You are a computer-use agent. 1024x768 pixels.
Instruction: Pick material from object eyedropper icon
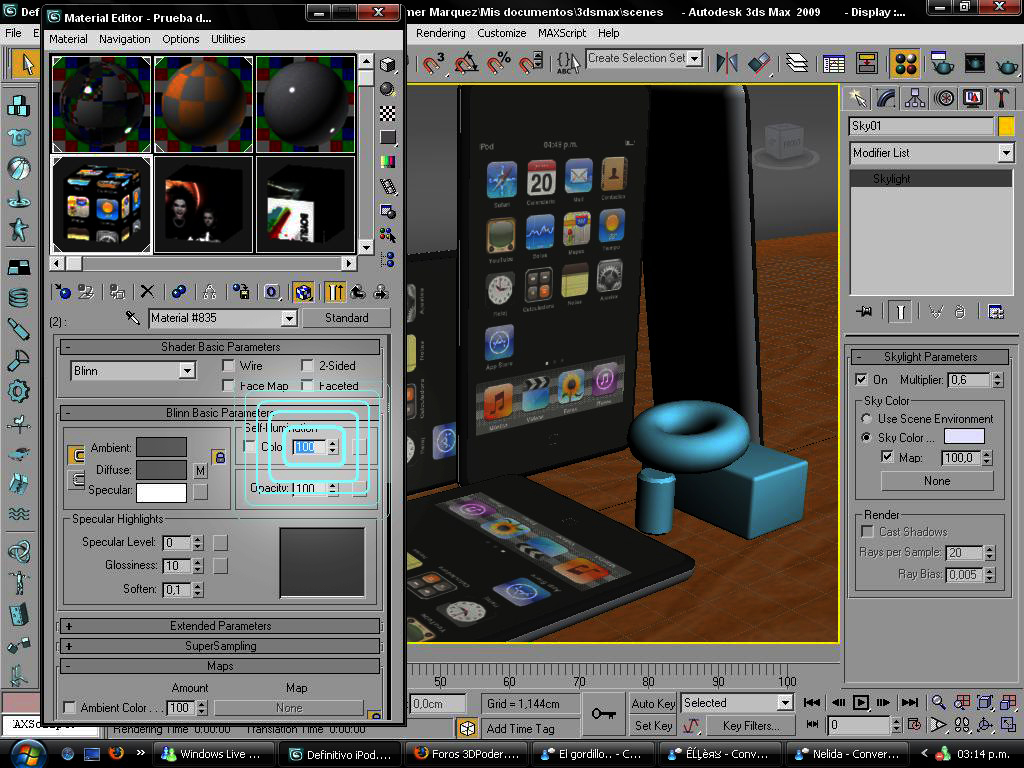(x=133, y=318)
